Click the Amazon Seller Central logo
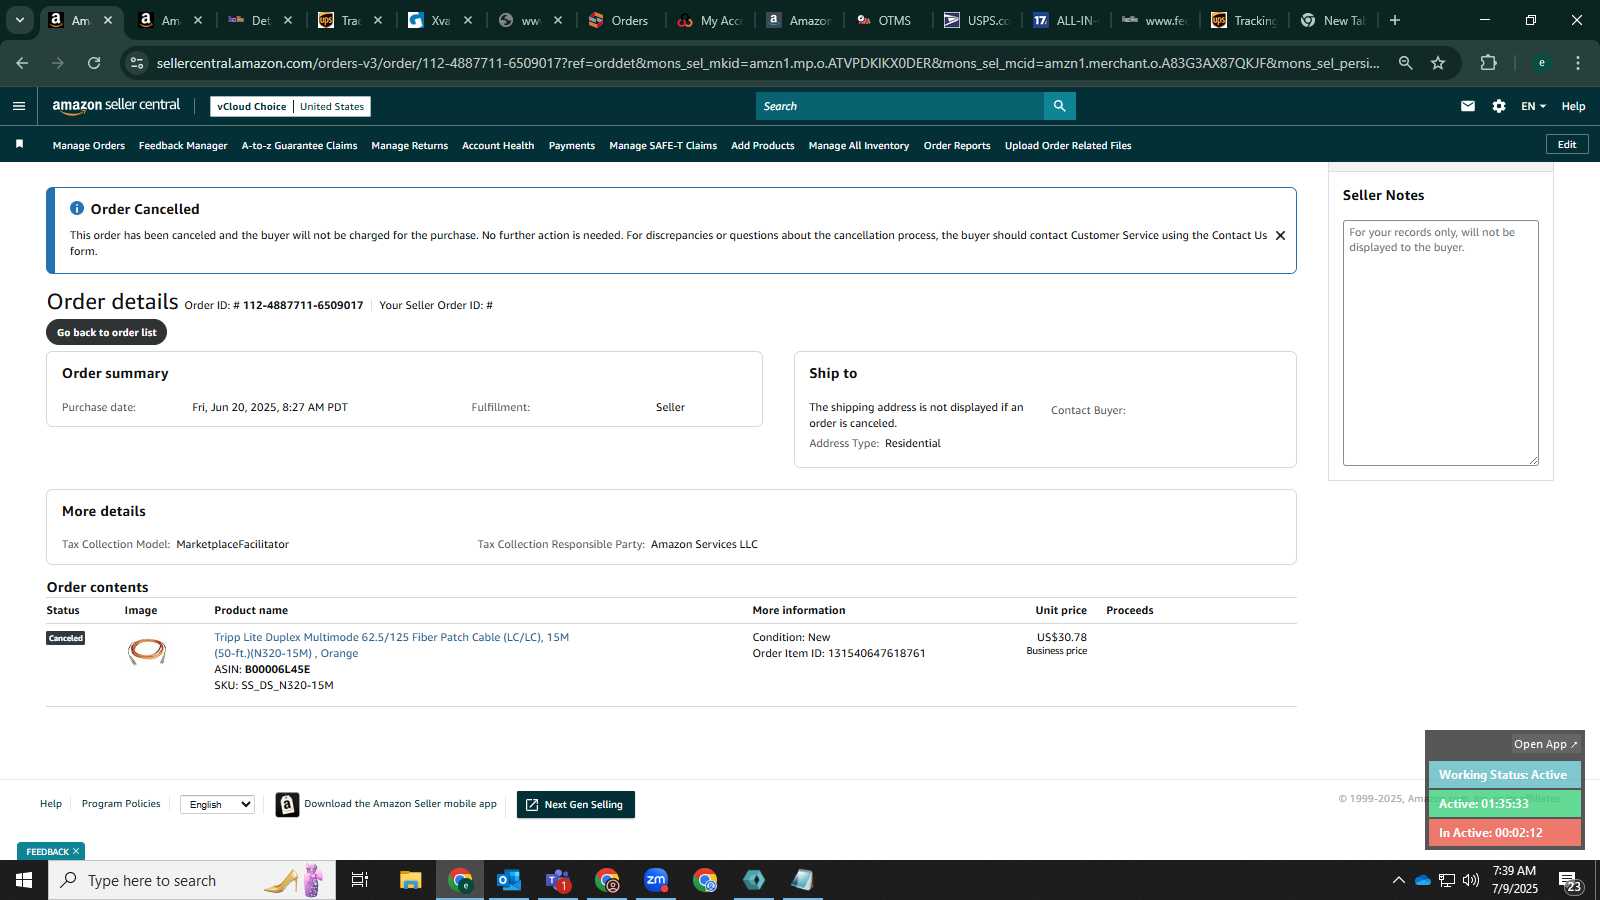 pyautogui.click(x=116, y=106)
